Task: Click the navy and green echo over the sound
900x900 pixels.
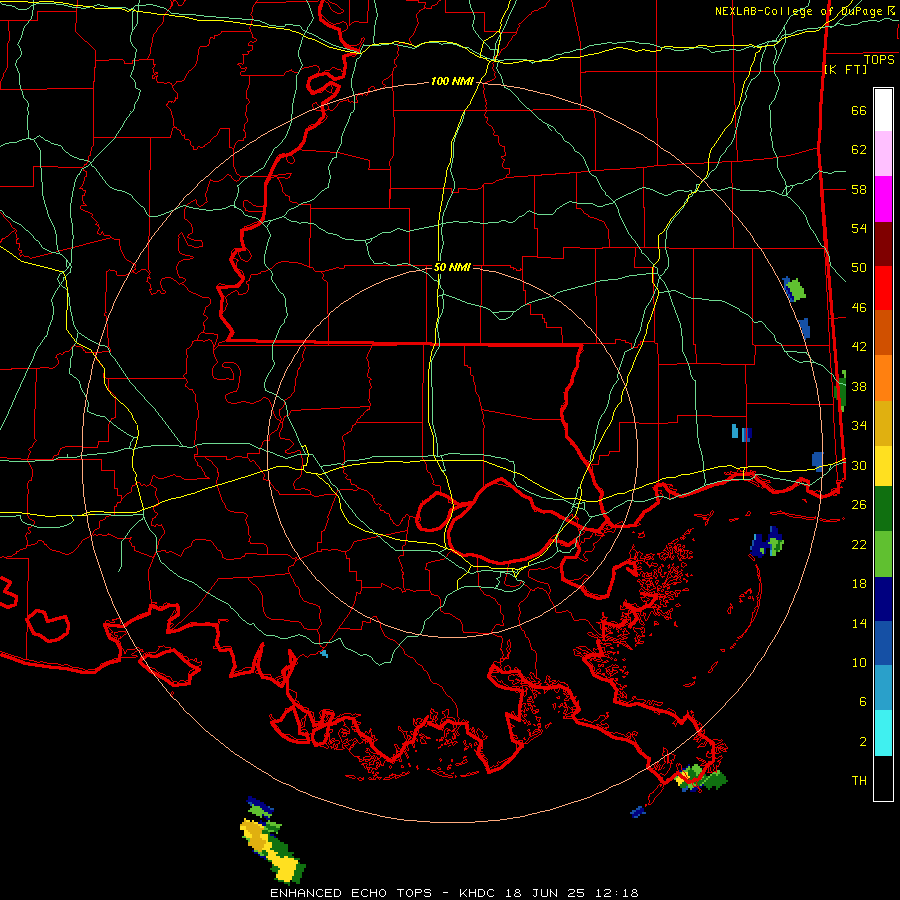Action: (767, 542)
